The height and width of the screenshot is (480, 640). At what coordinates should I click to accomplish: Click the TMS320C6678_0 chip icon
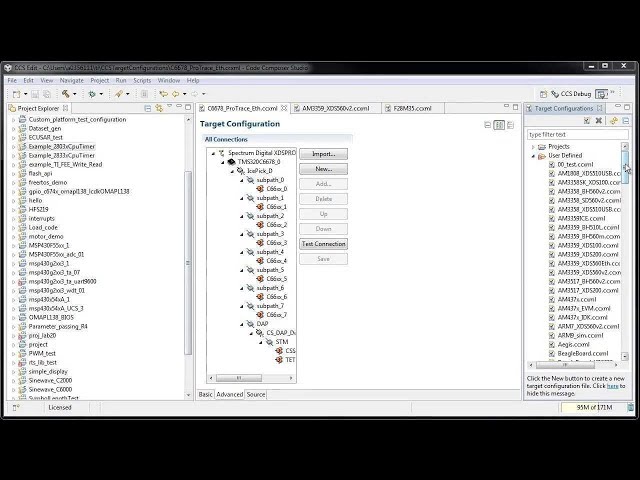click(231, 162)
